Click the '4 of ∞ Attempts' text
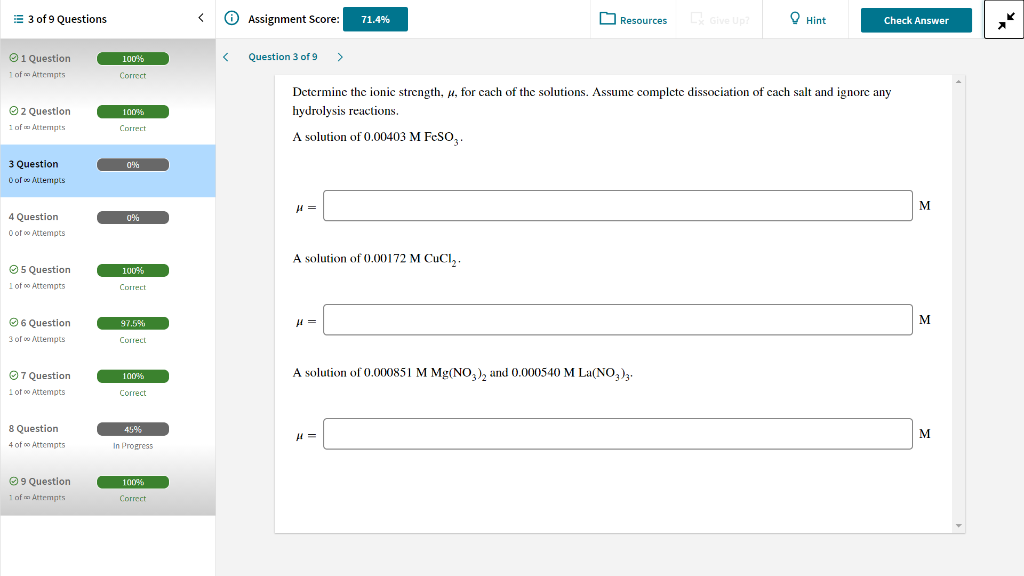1024x576 pixels. (37, 445)
